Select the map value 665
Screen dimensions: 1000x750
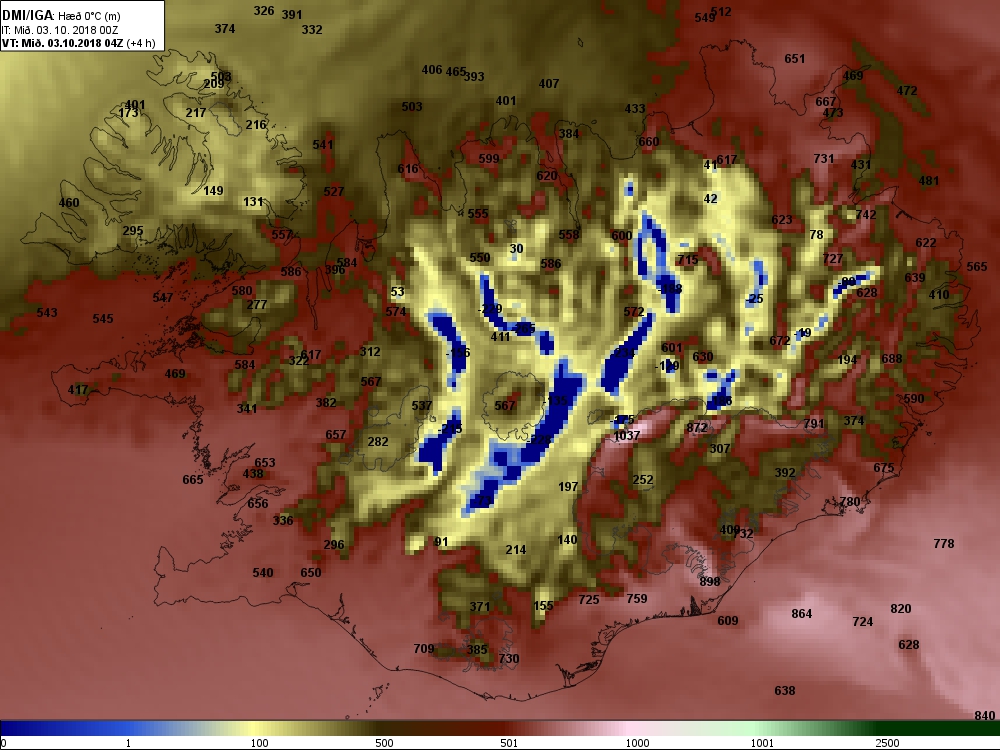tap(193, 479)
